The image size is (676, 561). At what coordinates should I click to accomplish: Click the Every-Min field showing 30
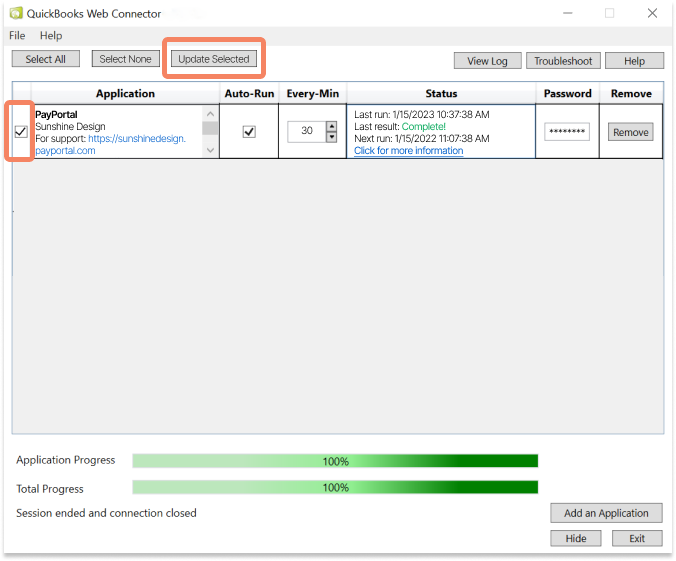point(307,132)
